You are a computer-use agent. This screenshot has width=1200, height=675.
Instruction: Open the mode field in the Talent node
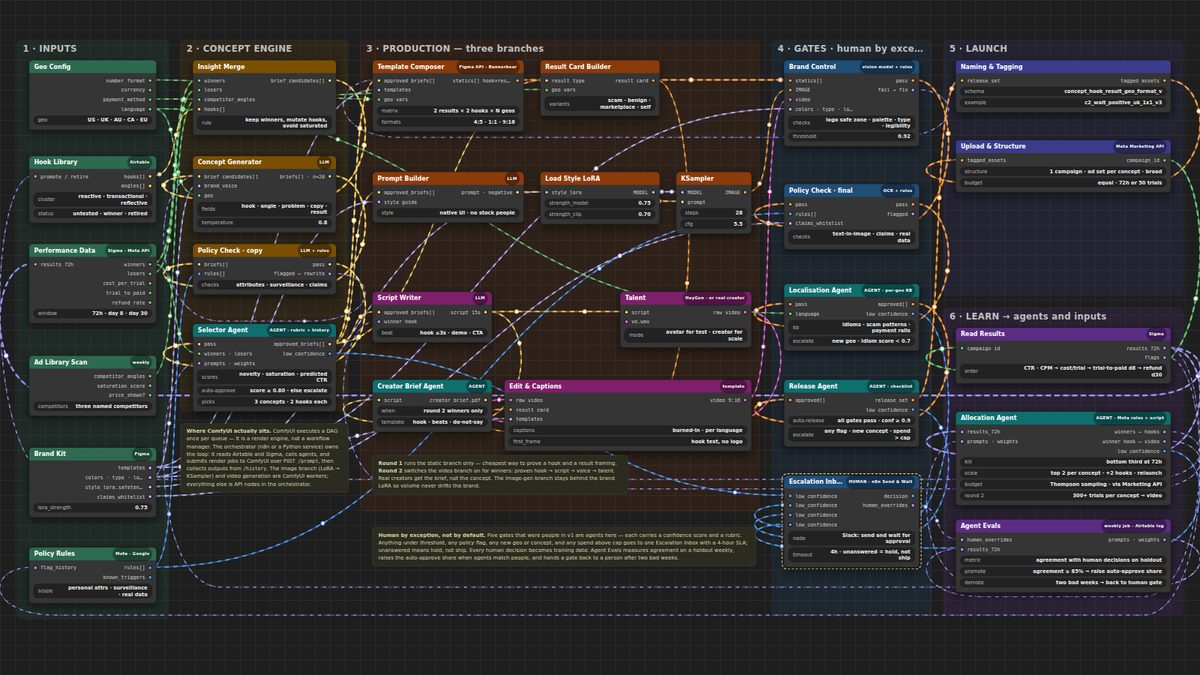pyautogui.click(x=685, y=335)
